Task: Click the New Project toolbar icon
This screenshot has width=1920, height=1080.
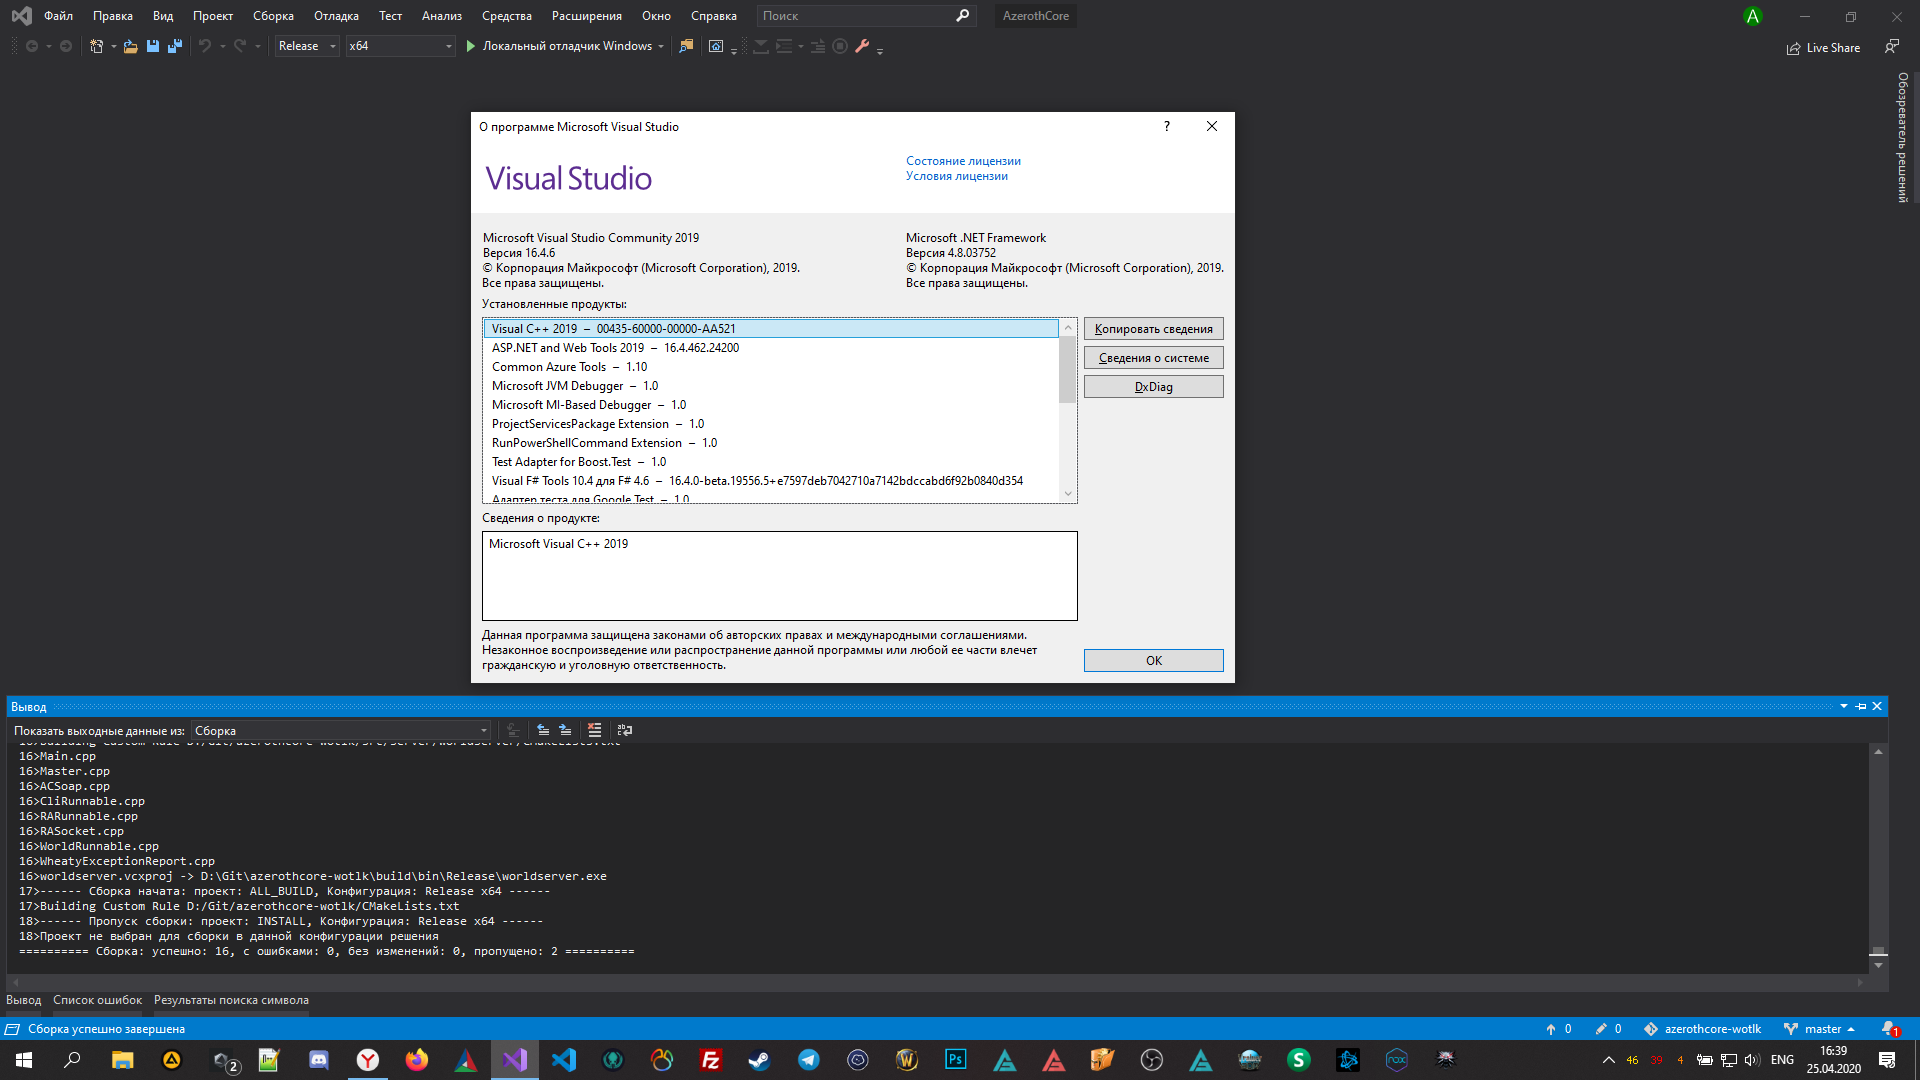Action: [x=97, y=46]
